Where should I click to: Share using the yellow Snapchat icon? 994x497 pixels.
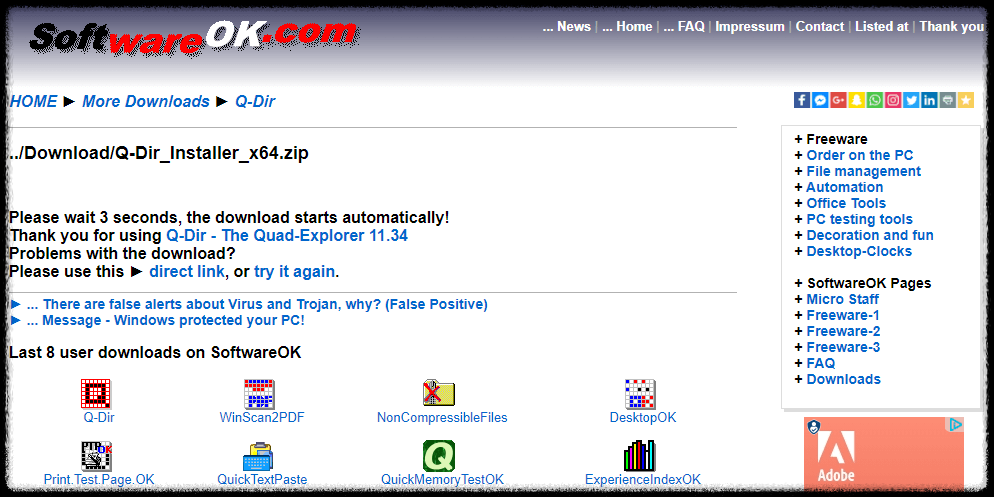(x=856, y=100)
